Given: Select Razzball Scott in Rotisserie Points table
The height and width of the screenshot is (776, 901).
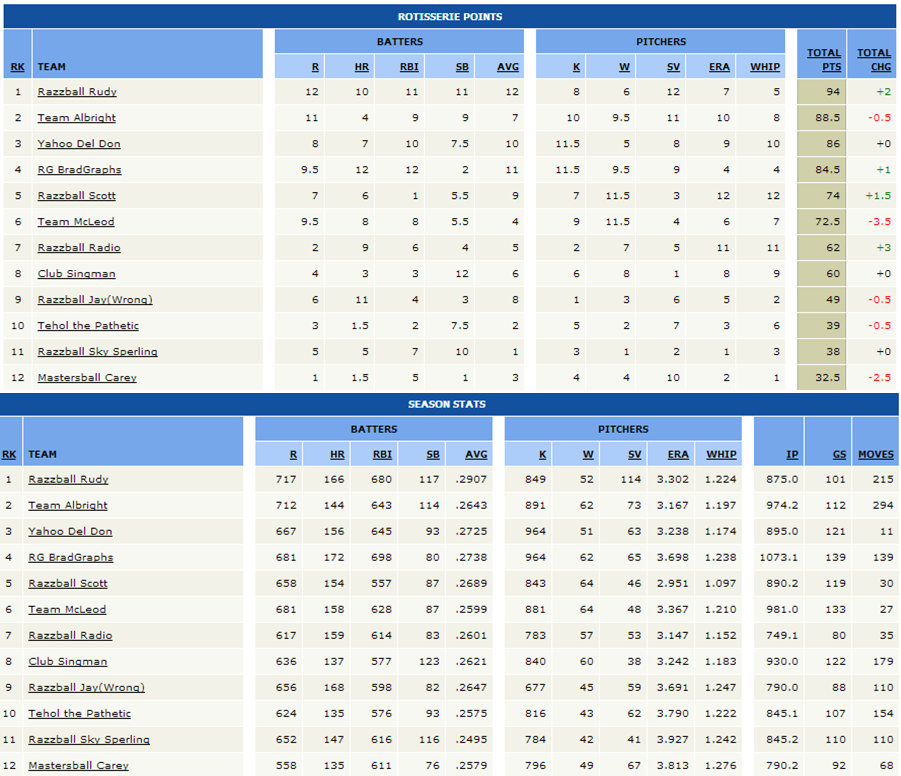Looking at the screenshot, I should point(76,195).
